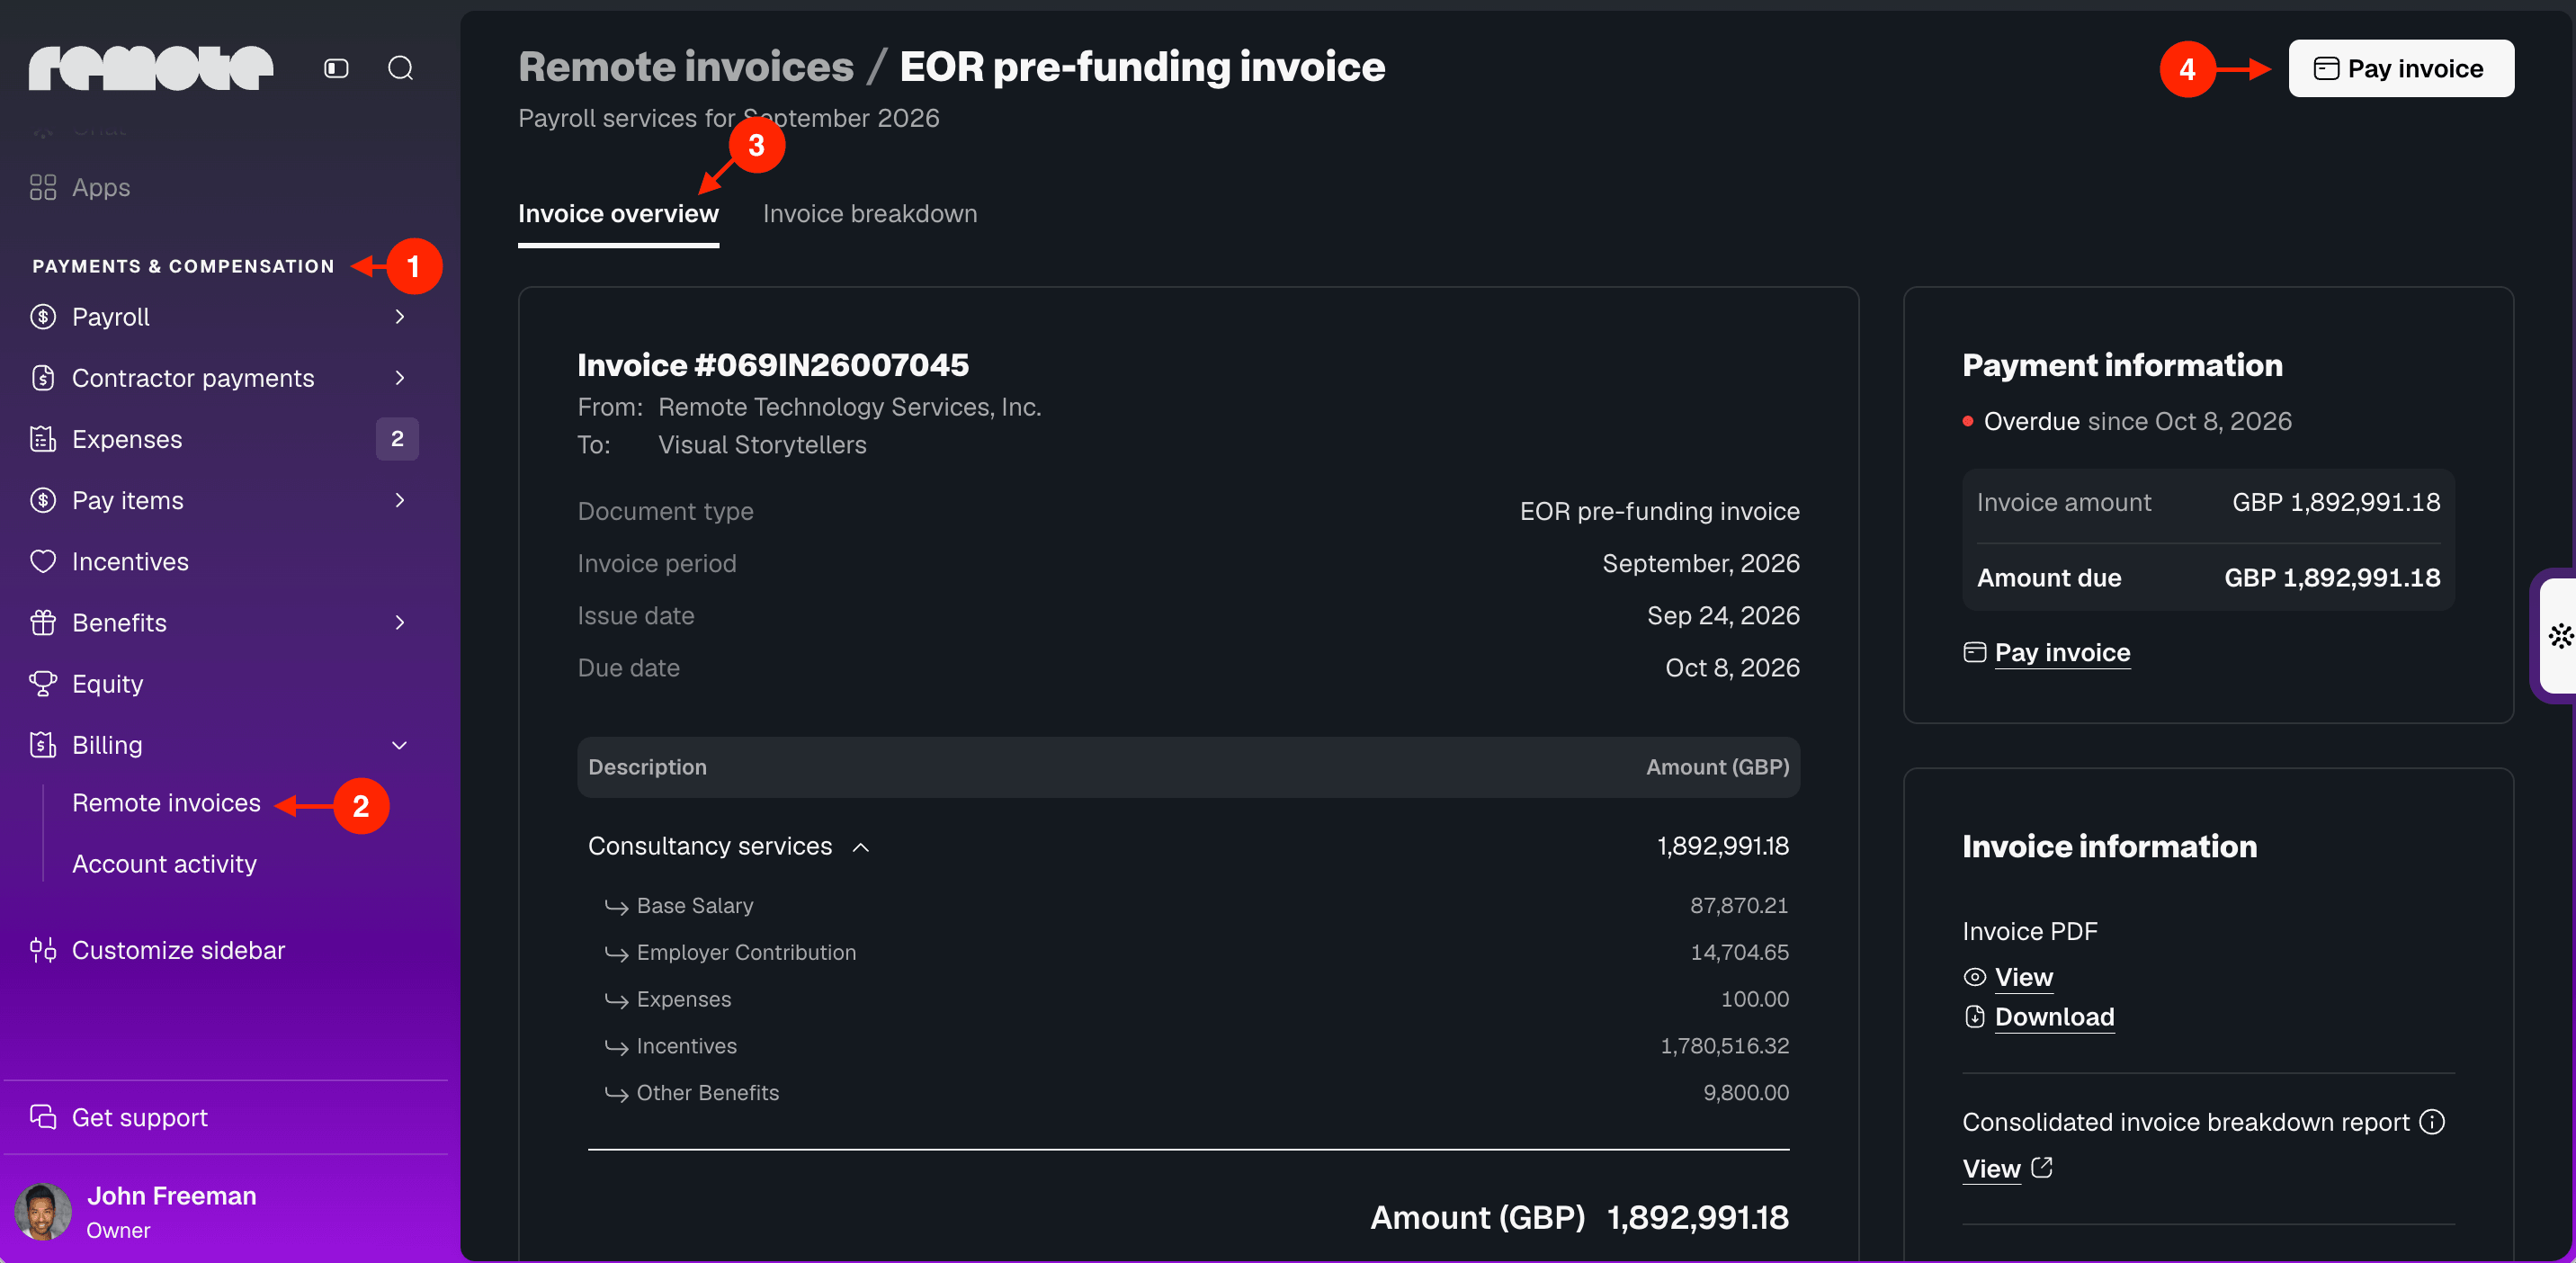Click the Pay items coin icon
Viewport: 2576px width, 1263px height.
click(x=43, y=500)
